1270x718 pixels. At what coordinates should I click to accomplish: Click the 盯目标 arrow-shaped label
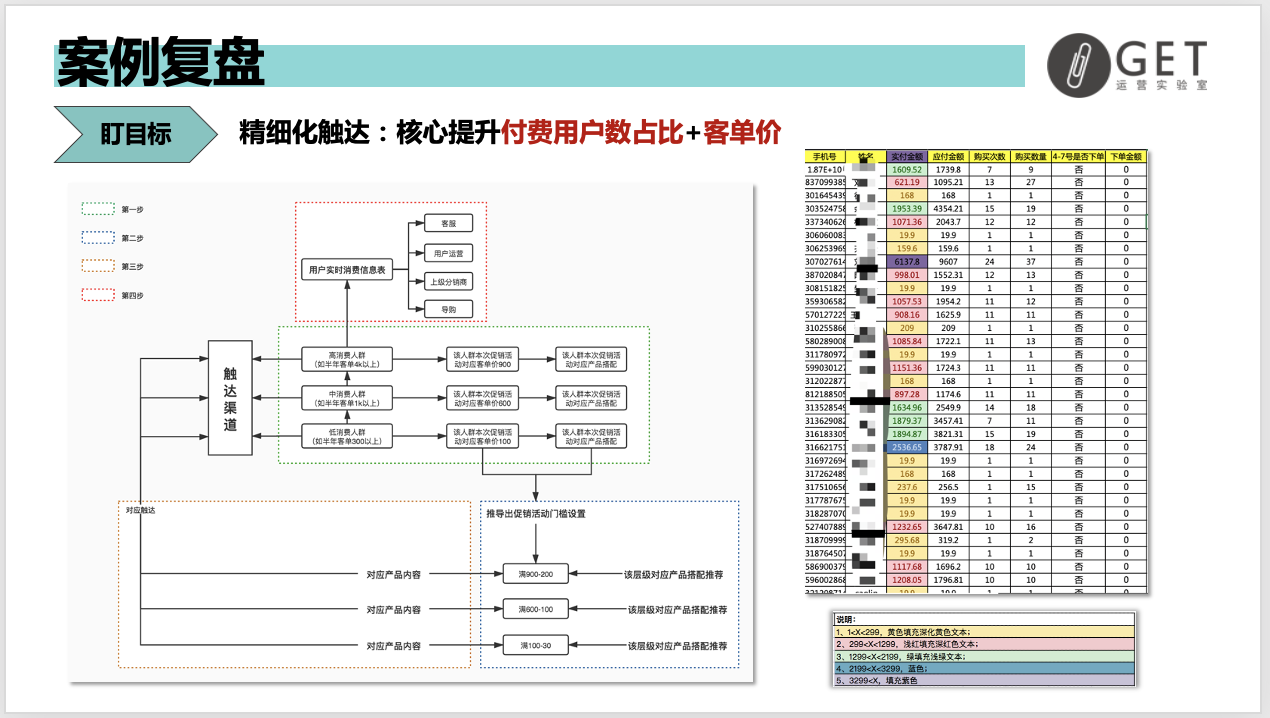[x=136, y=133]
